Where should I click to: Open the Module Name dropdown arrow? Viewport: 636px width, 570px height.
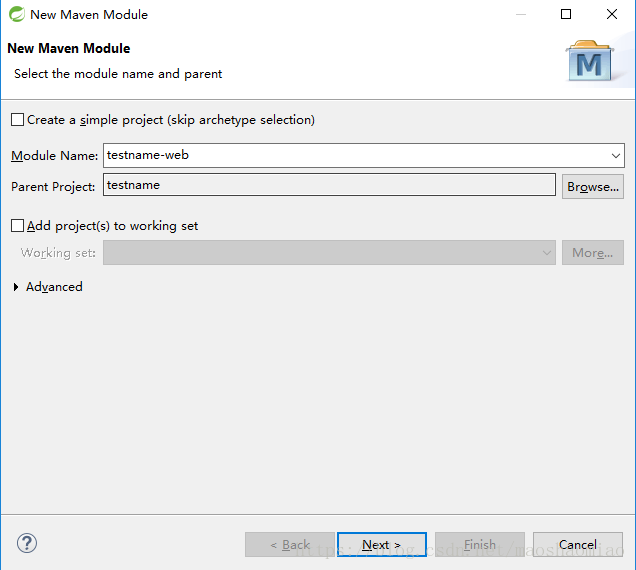coord(616,155)
